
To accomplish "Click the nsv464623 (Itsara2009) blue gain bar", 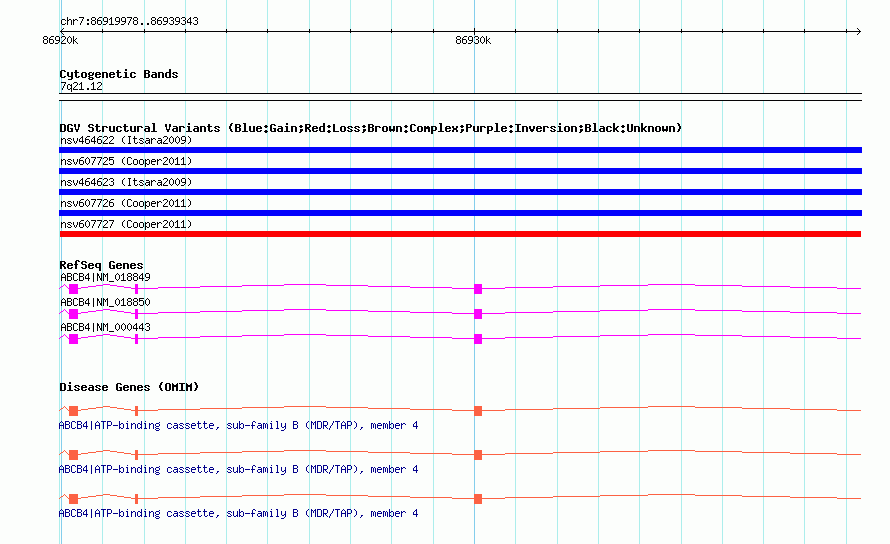I will 460,192.
